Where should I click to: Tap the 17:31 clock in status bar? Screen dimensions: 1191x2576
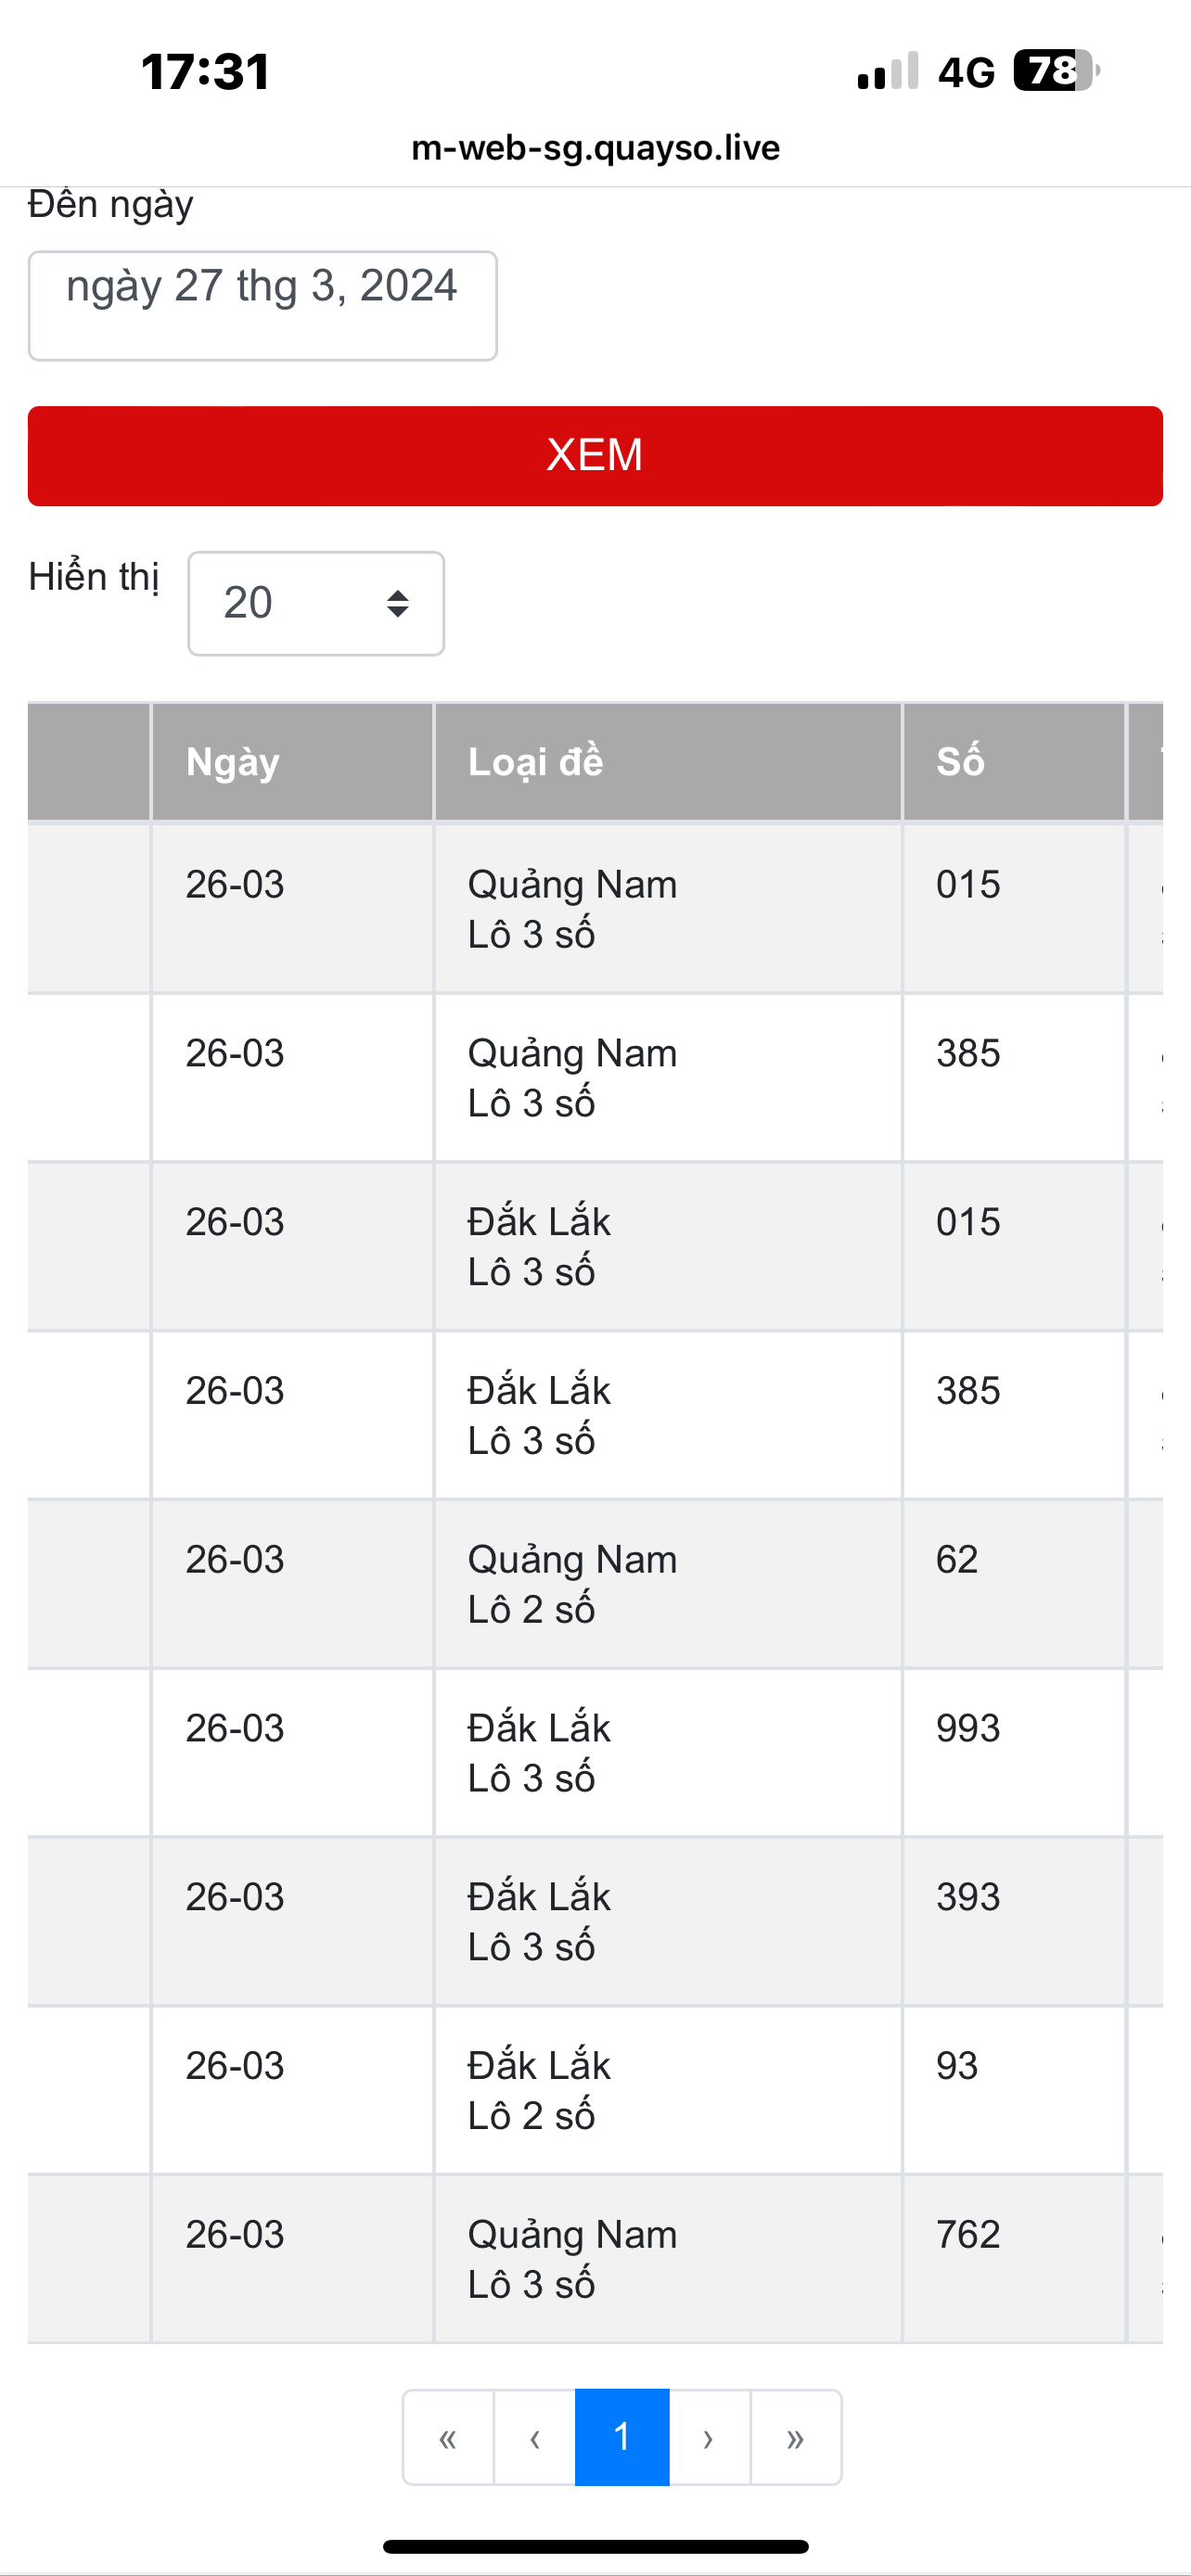(206, 72)
